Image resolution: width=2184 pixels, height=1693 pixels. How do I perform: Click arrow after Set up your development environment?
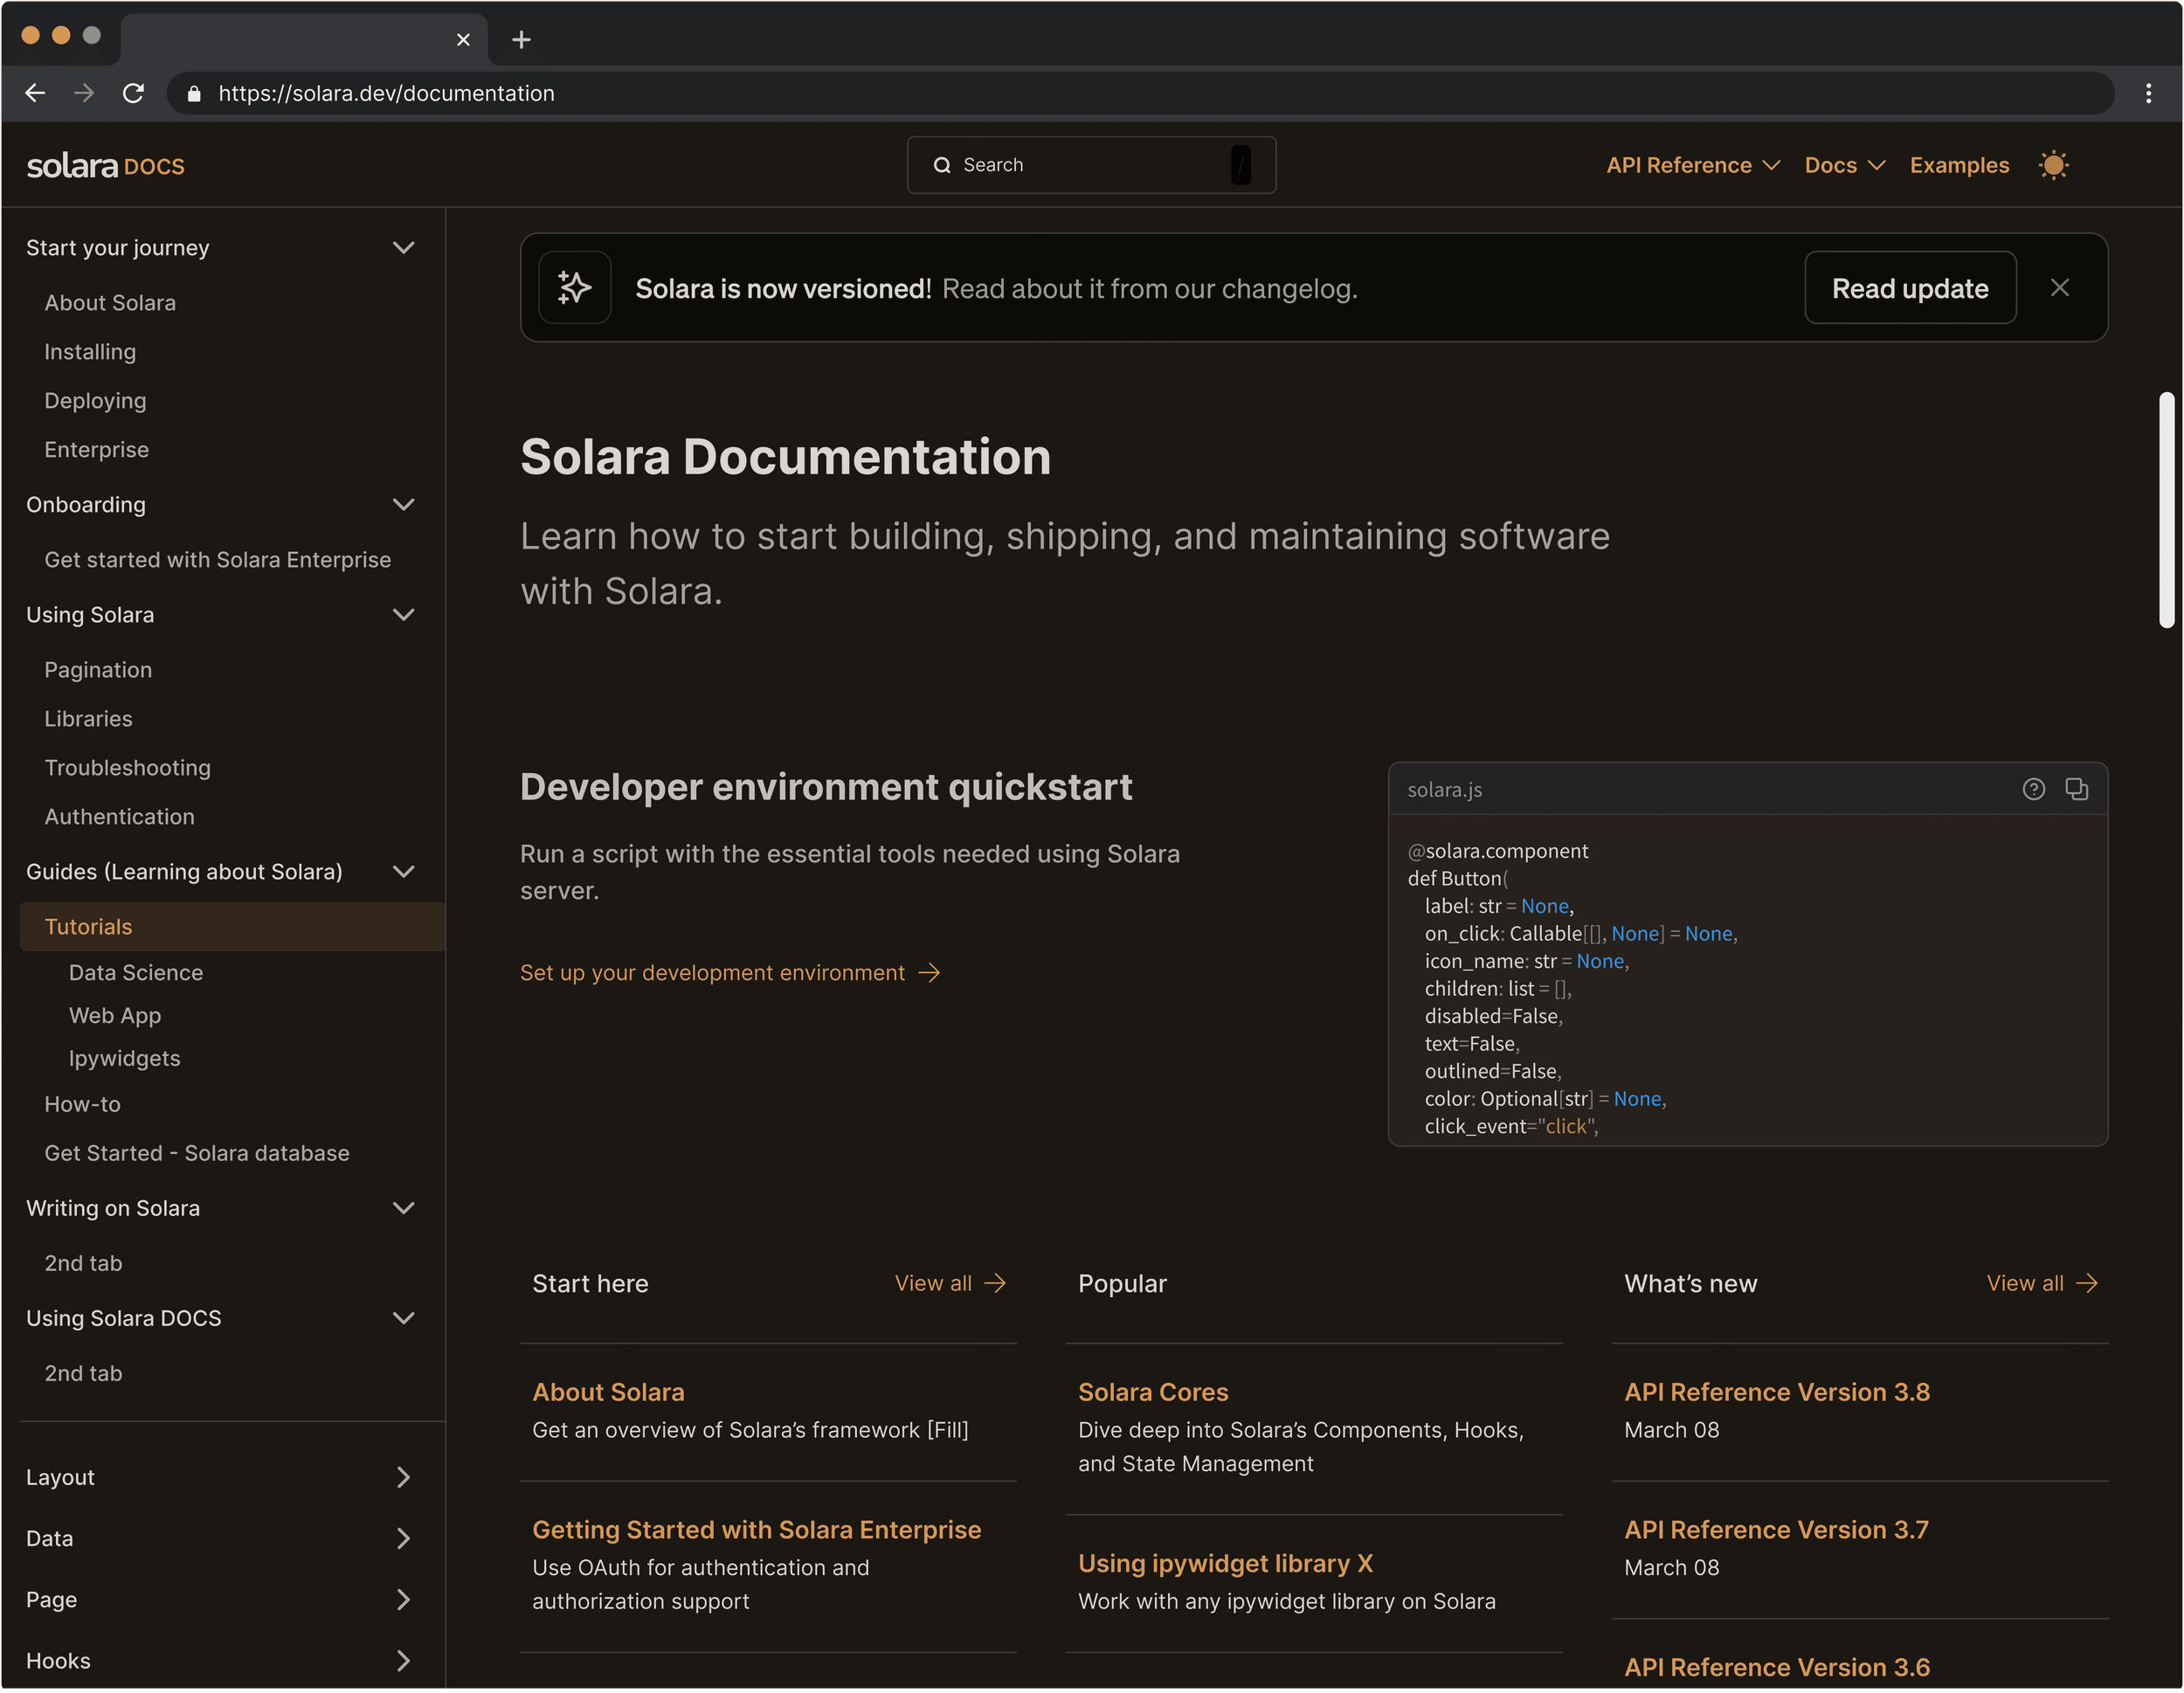pos(929,973)
